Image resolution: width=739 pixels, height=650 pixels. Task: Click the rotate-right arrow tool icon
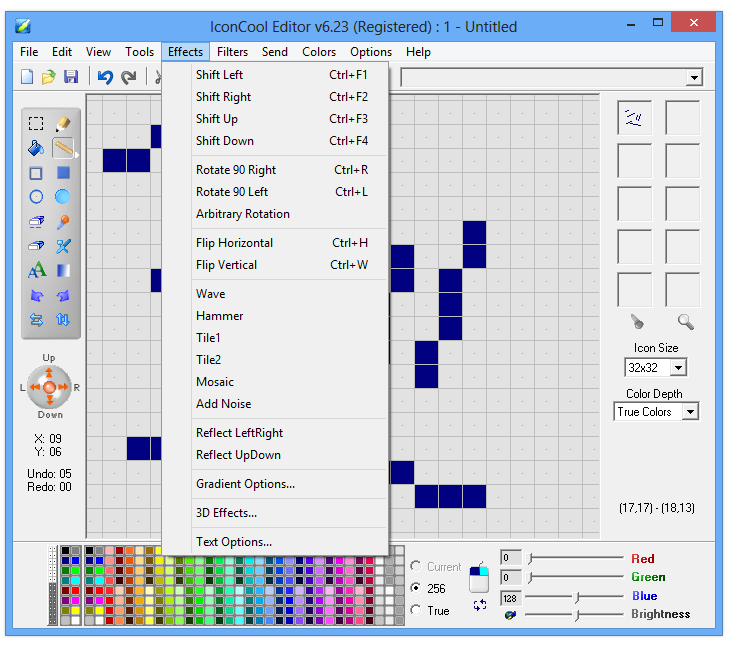[63, 296]
